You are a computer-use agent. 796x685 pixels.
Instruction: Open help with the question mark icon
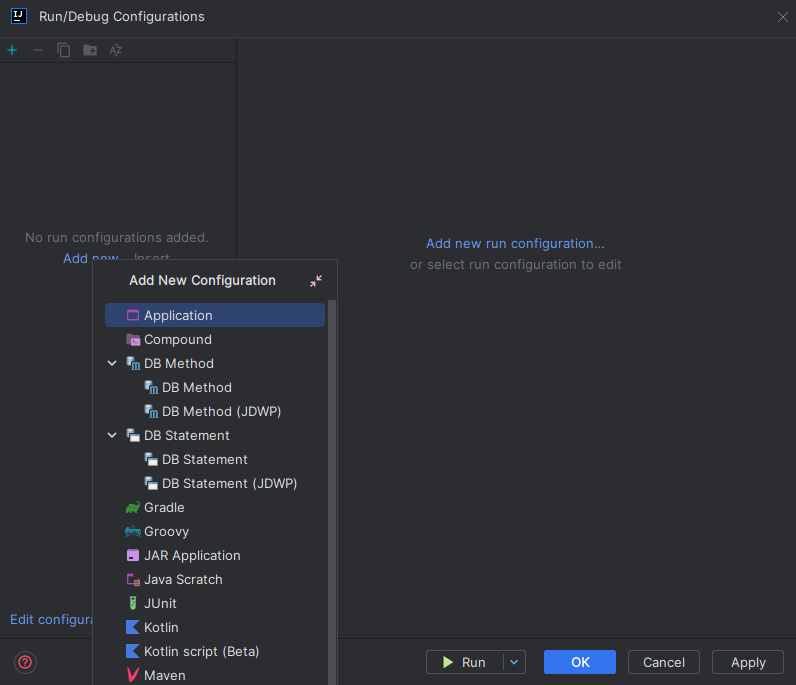pyautogui.click(x=25, y=662)
